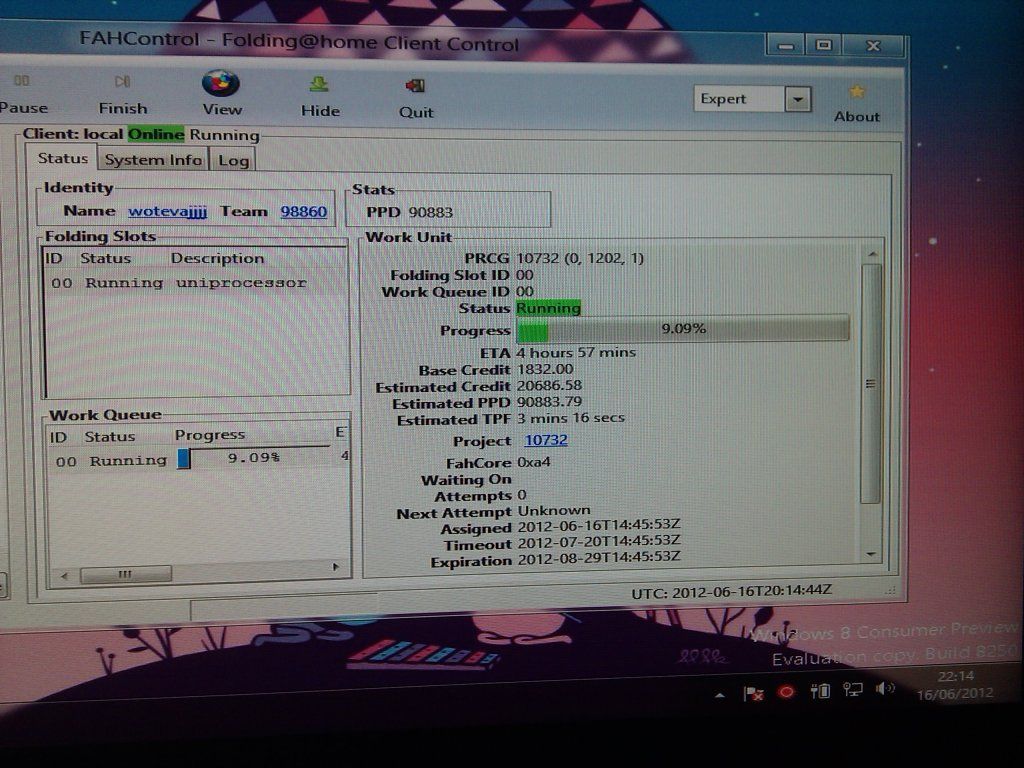The image size is (1024, 768).
Task: Quit the client via the Quit icon
Action: pos(415,86)
